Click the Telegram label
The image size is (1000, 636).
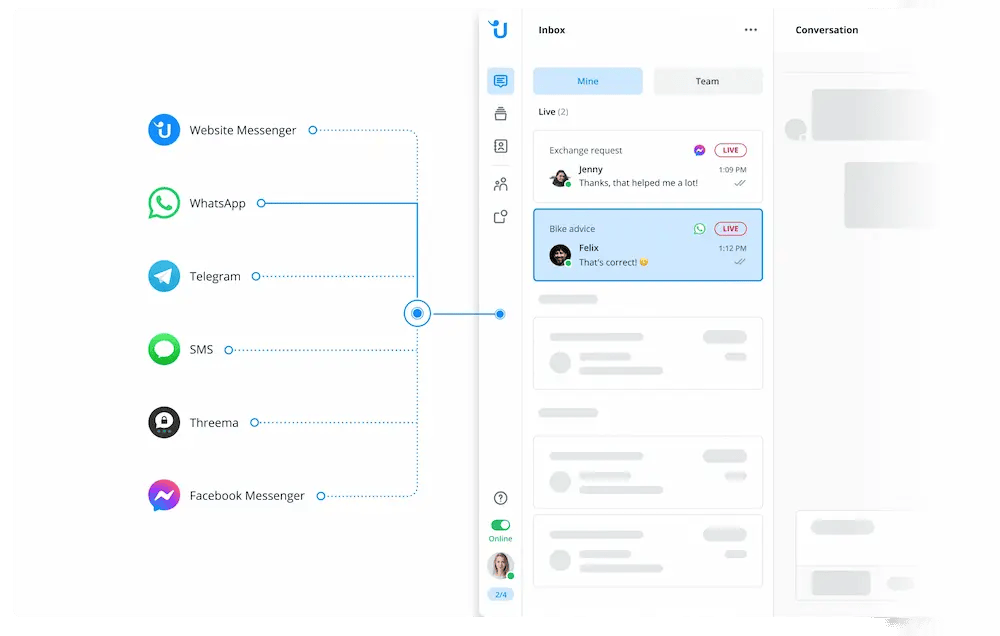(215, 277)
